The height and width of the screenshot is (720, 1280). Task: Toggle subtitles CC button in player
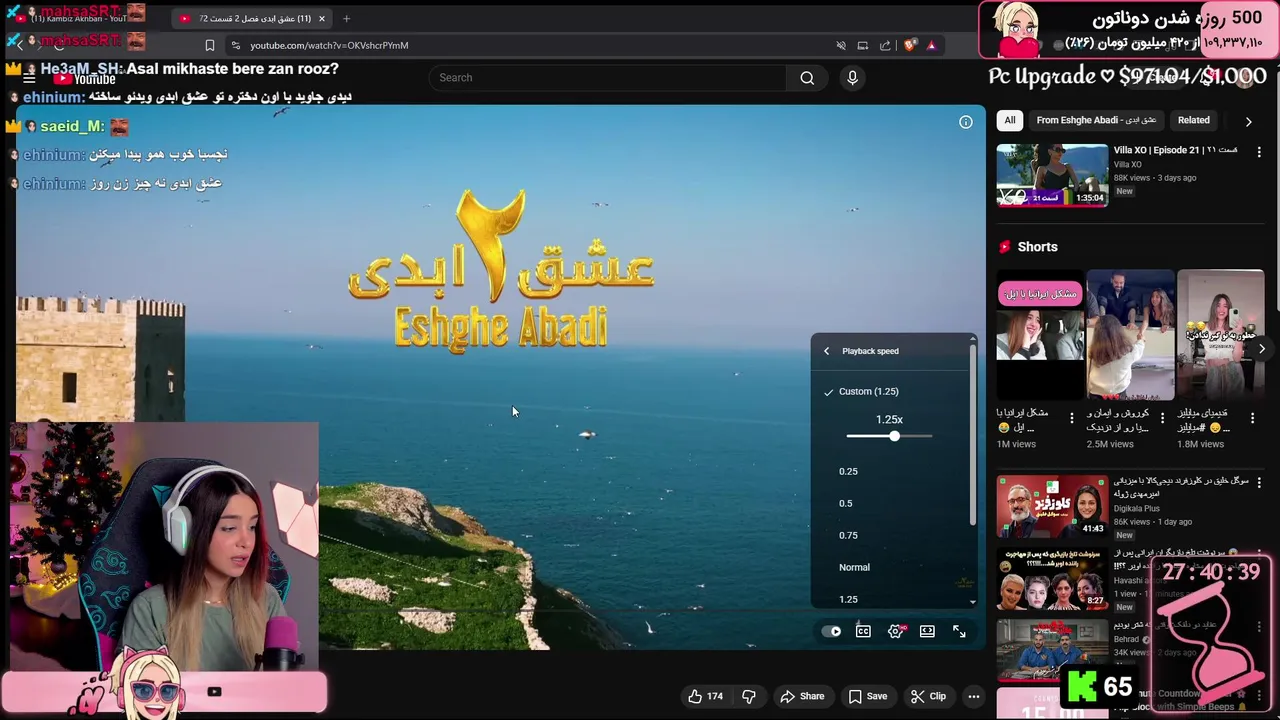tap(863, 631)
